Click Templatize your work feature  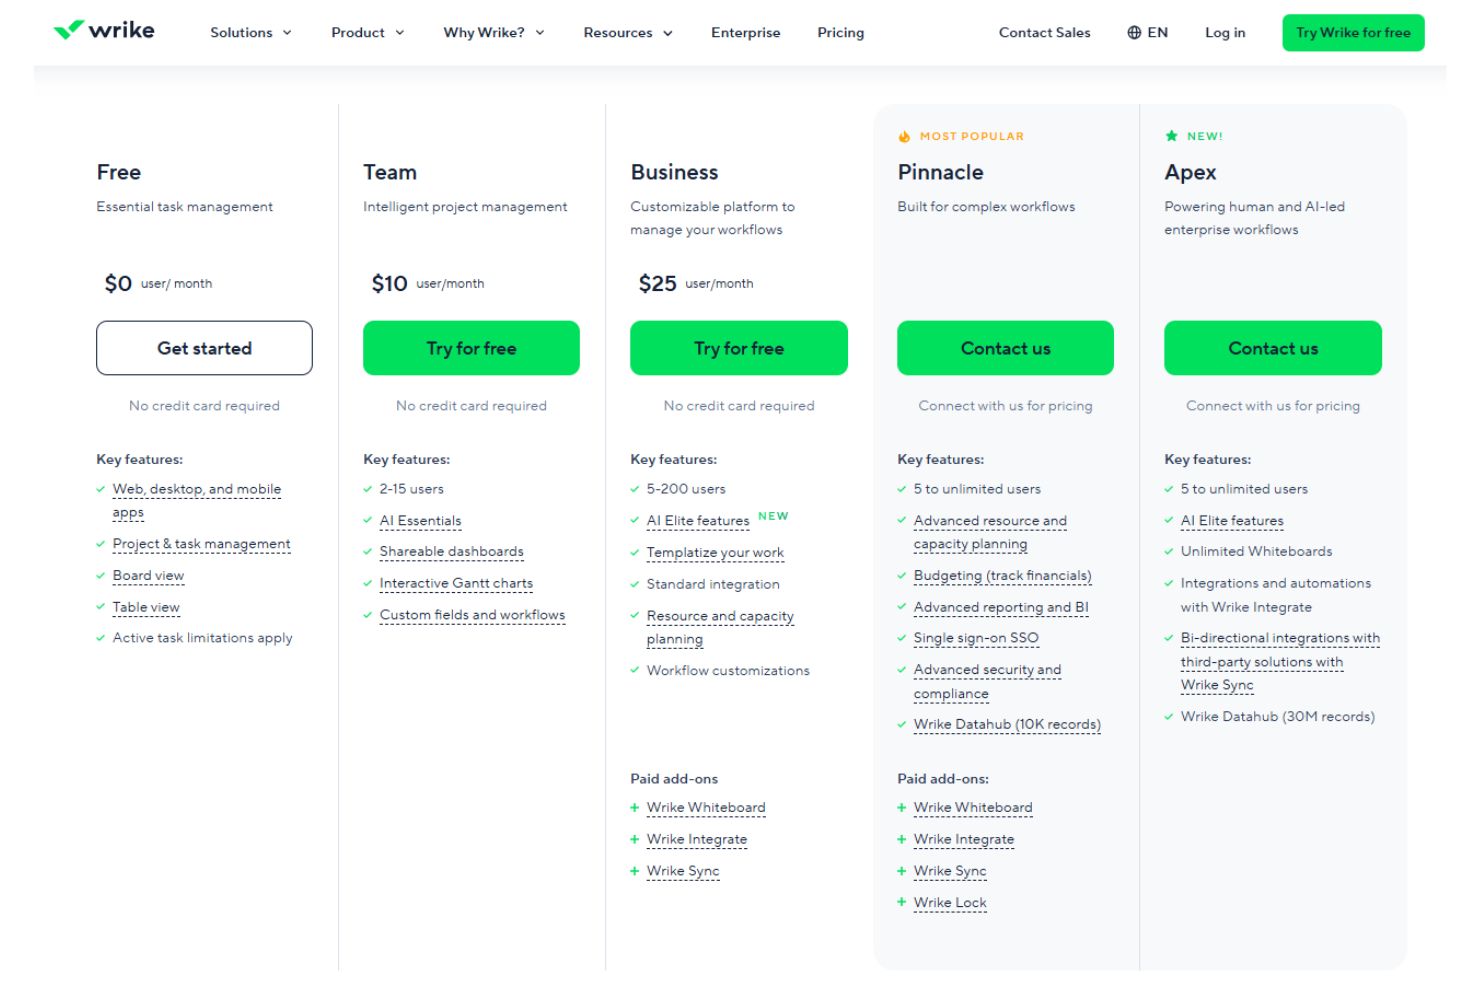tap(715, 552)
